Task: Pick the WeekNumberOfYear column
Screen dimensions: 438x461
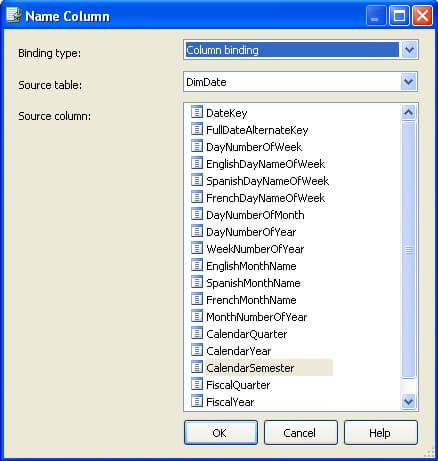Action: click(x=255, y=249)
